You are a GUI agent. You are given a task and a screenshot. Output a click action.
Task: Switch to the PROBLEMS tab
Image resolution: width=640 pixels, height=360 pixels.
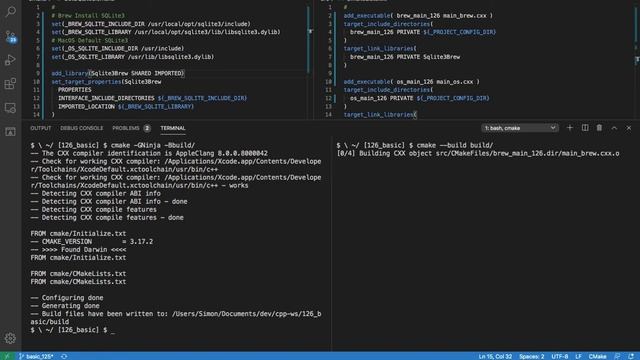(126, 128)
